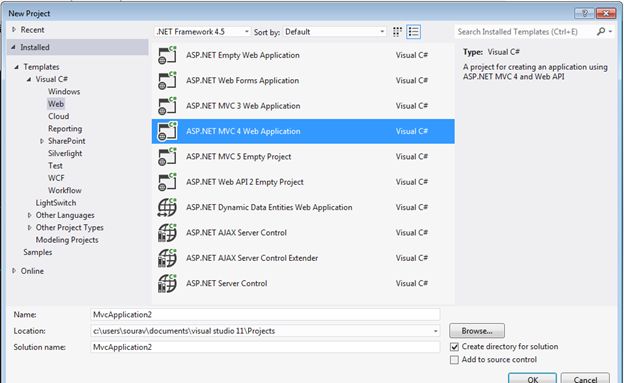Select ASP.NET AJAX Server Control text
This screenshot has width=624, height=383.
click(x=236, y=233)
